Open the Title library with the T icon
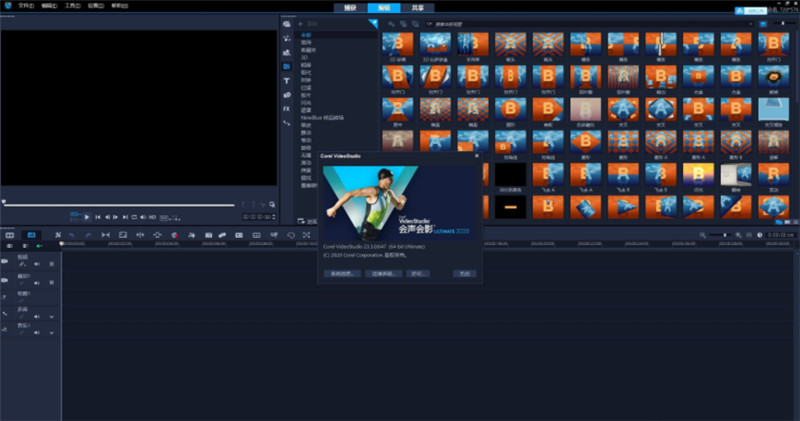Viewport: 800px width, 421px height. coord(287,81)
